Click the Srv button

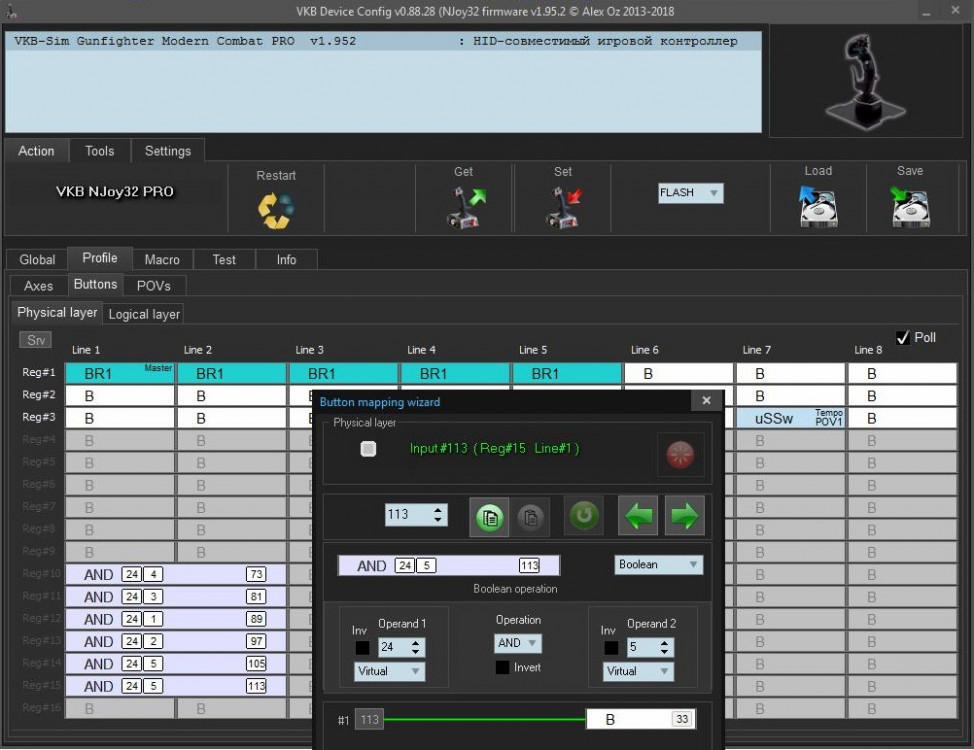[x=36, y=340]
